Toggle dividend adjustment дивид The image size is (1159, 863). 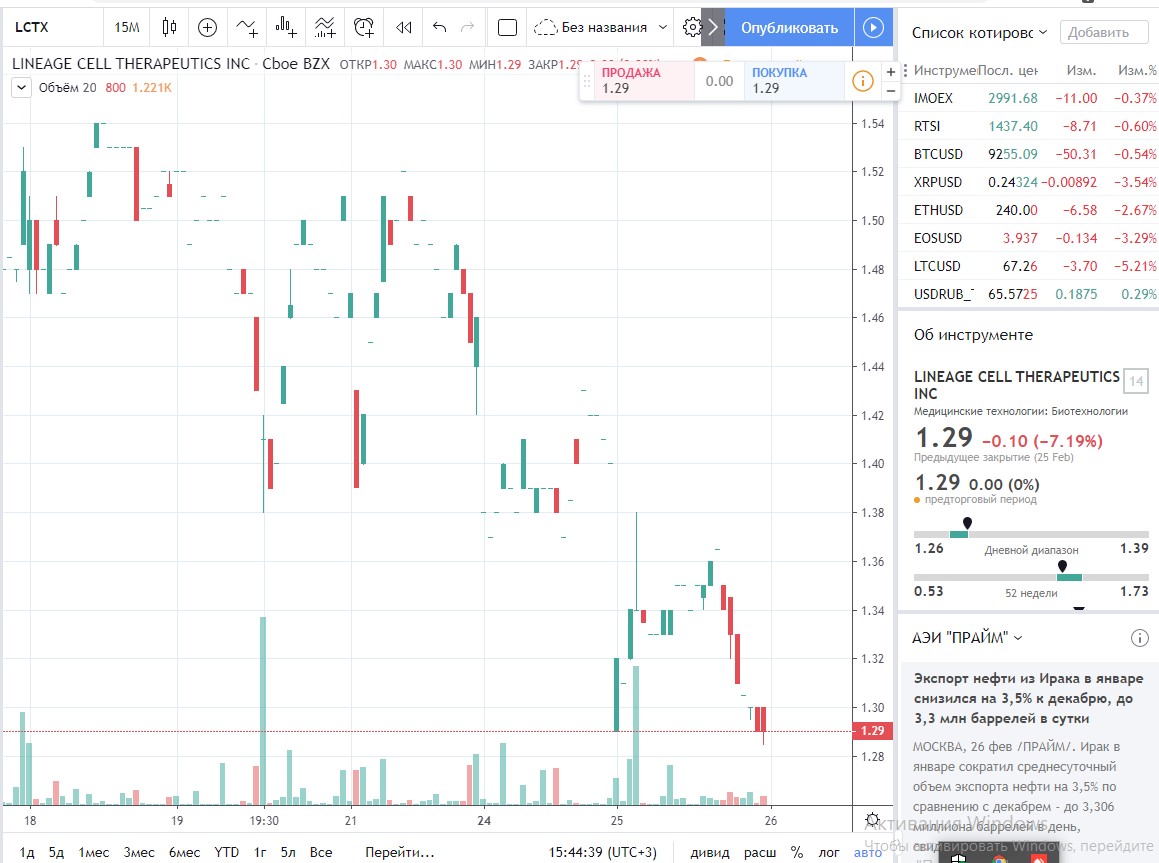(710, 852)
